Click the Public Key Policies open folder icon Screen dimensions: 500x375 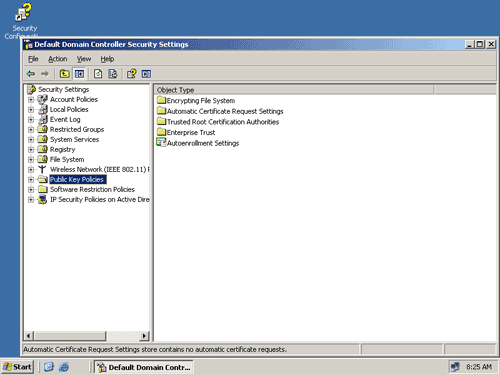click(x=42, y=179)
